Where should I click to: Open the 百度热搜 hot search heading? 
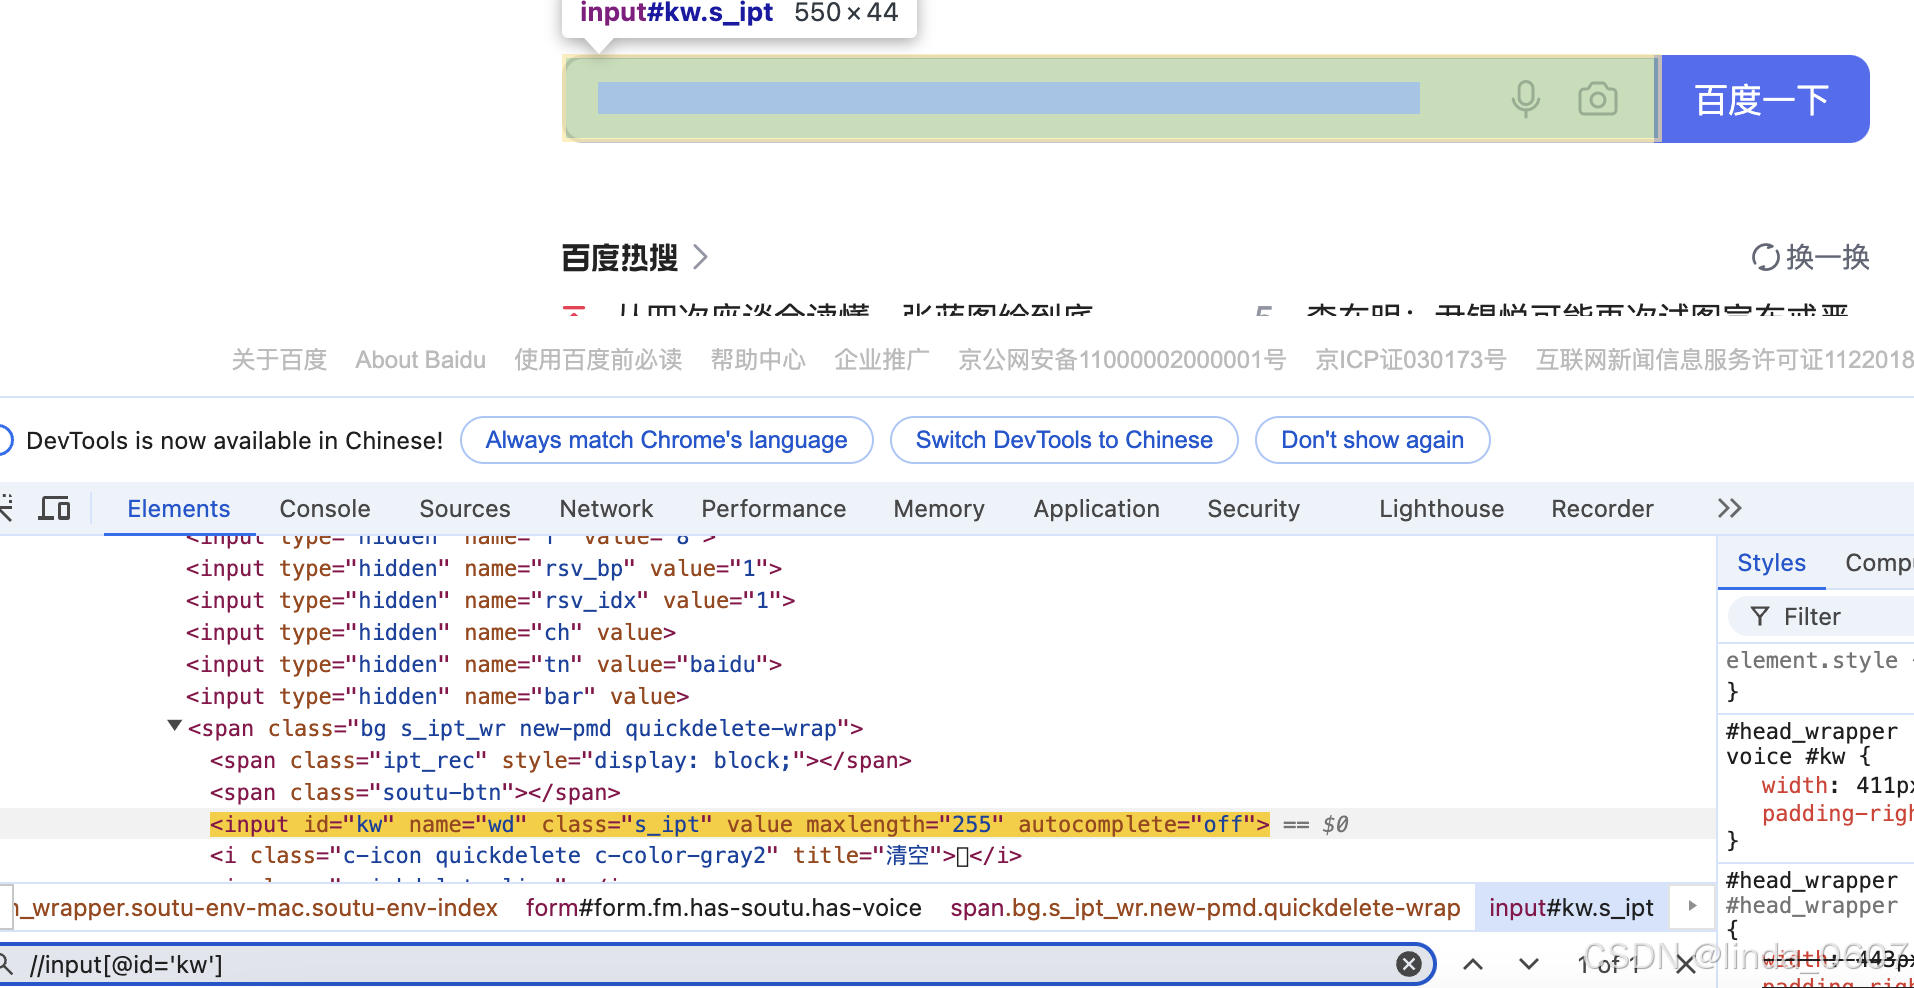pyautogui.click(x=619, y=258)
